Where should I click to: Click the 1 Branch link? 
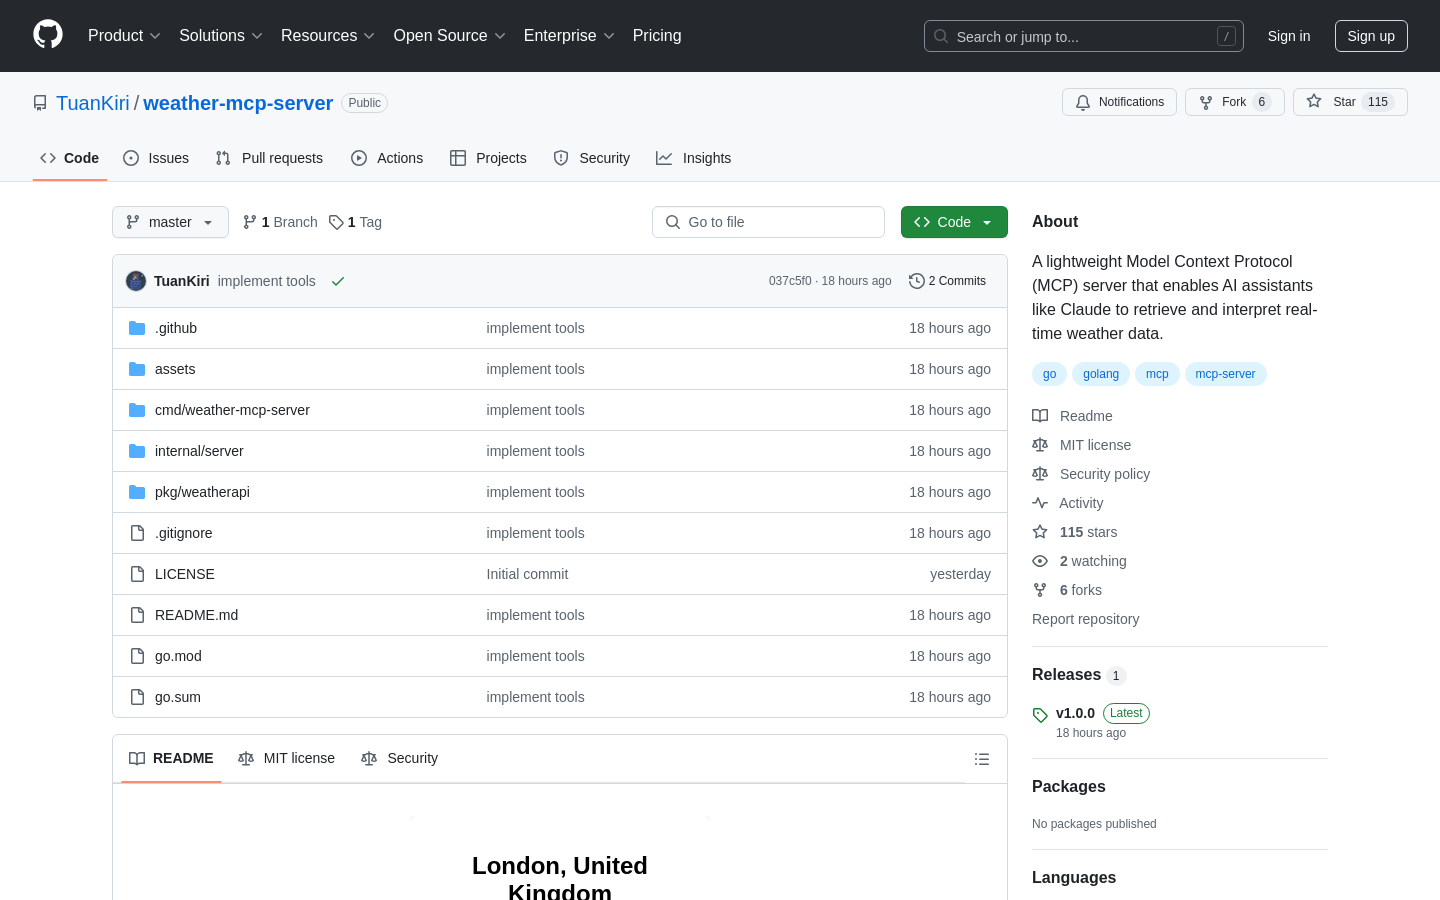coord(280,222)
